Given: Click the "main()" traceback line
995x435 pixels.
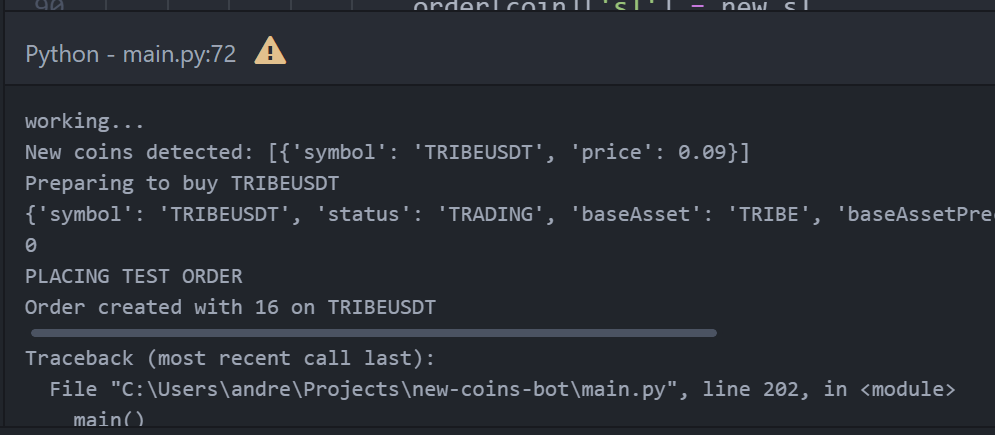Looking at the screenshot, I should (109, 420).
